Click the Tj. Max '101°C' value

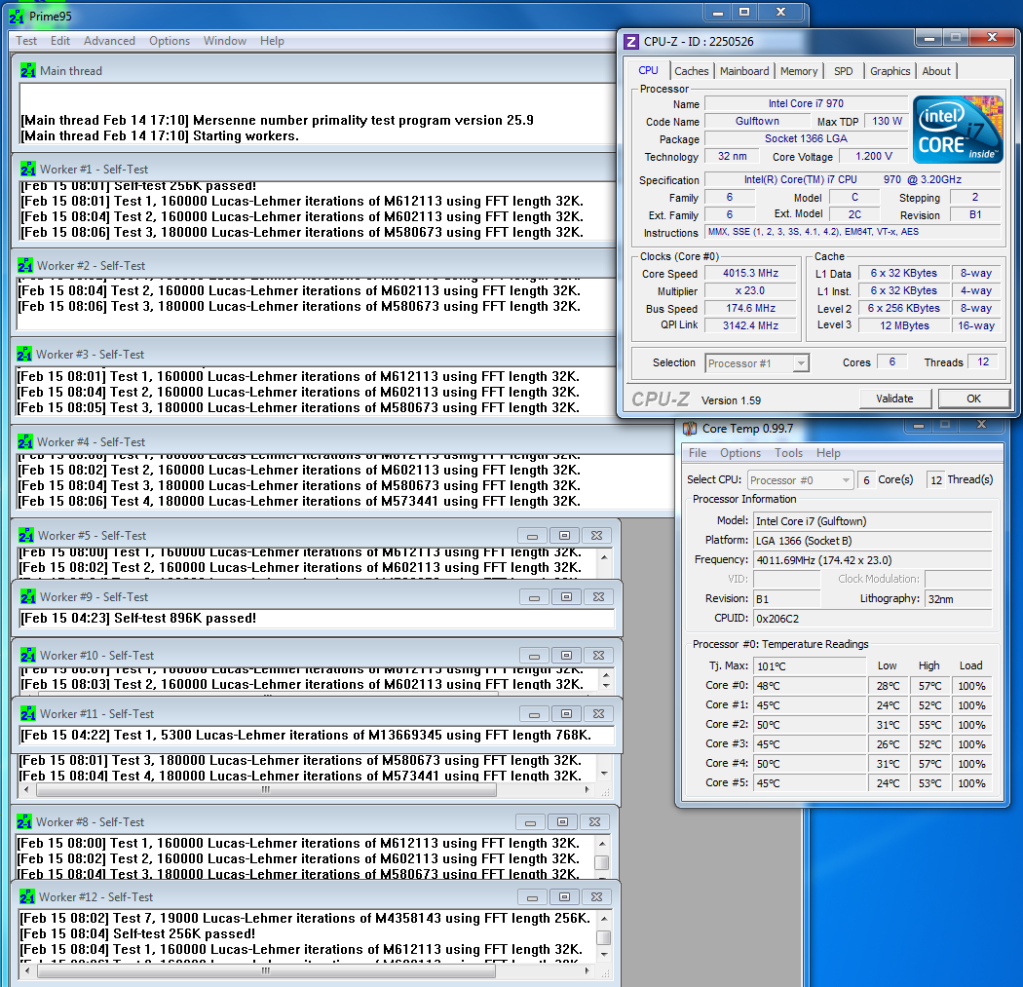click(x=810, y=666)
